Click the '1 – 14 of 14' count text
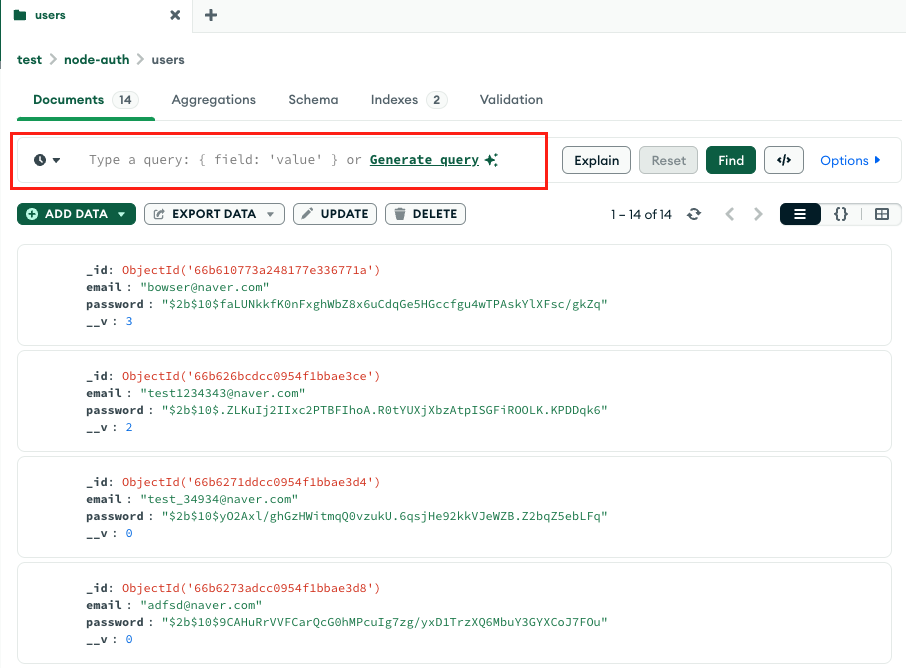The width and height of the screenshot is (906, 668). point(641,214)
